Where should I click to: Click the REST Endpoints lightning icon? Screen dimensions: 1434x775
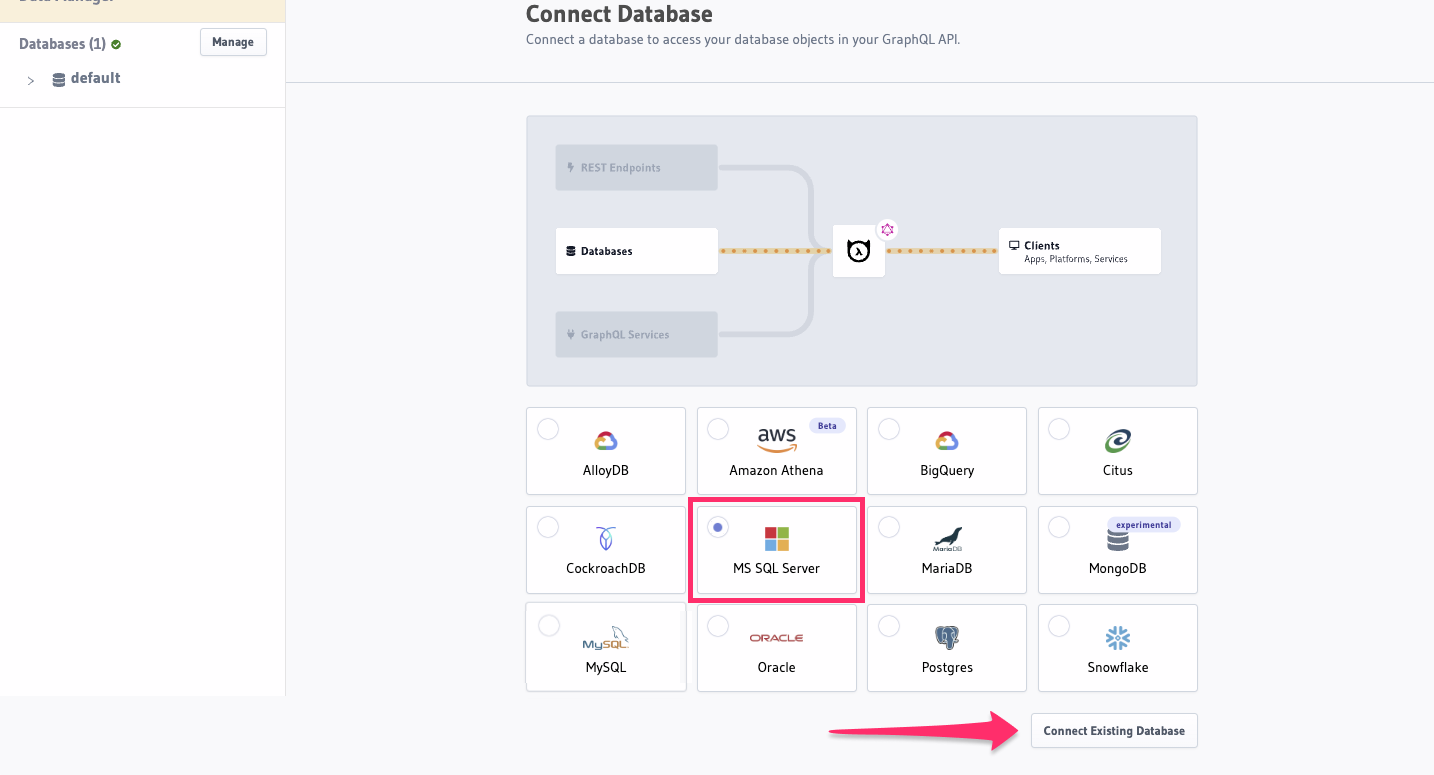click(x=571, y=168)
